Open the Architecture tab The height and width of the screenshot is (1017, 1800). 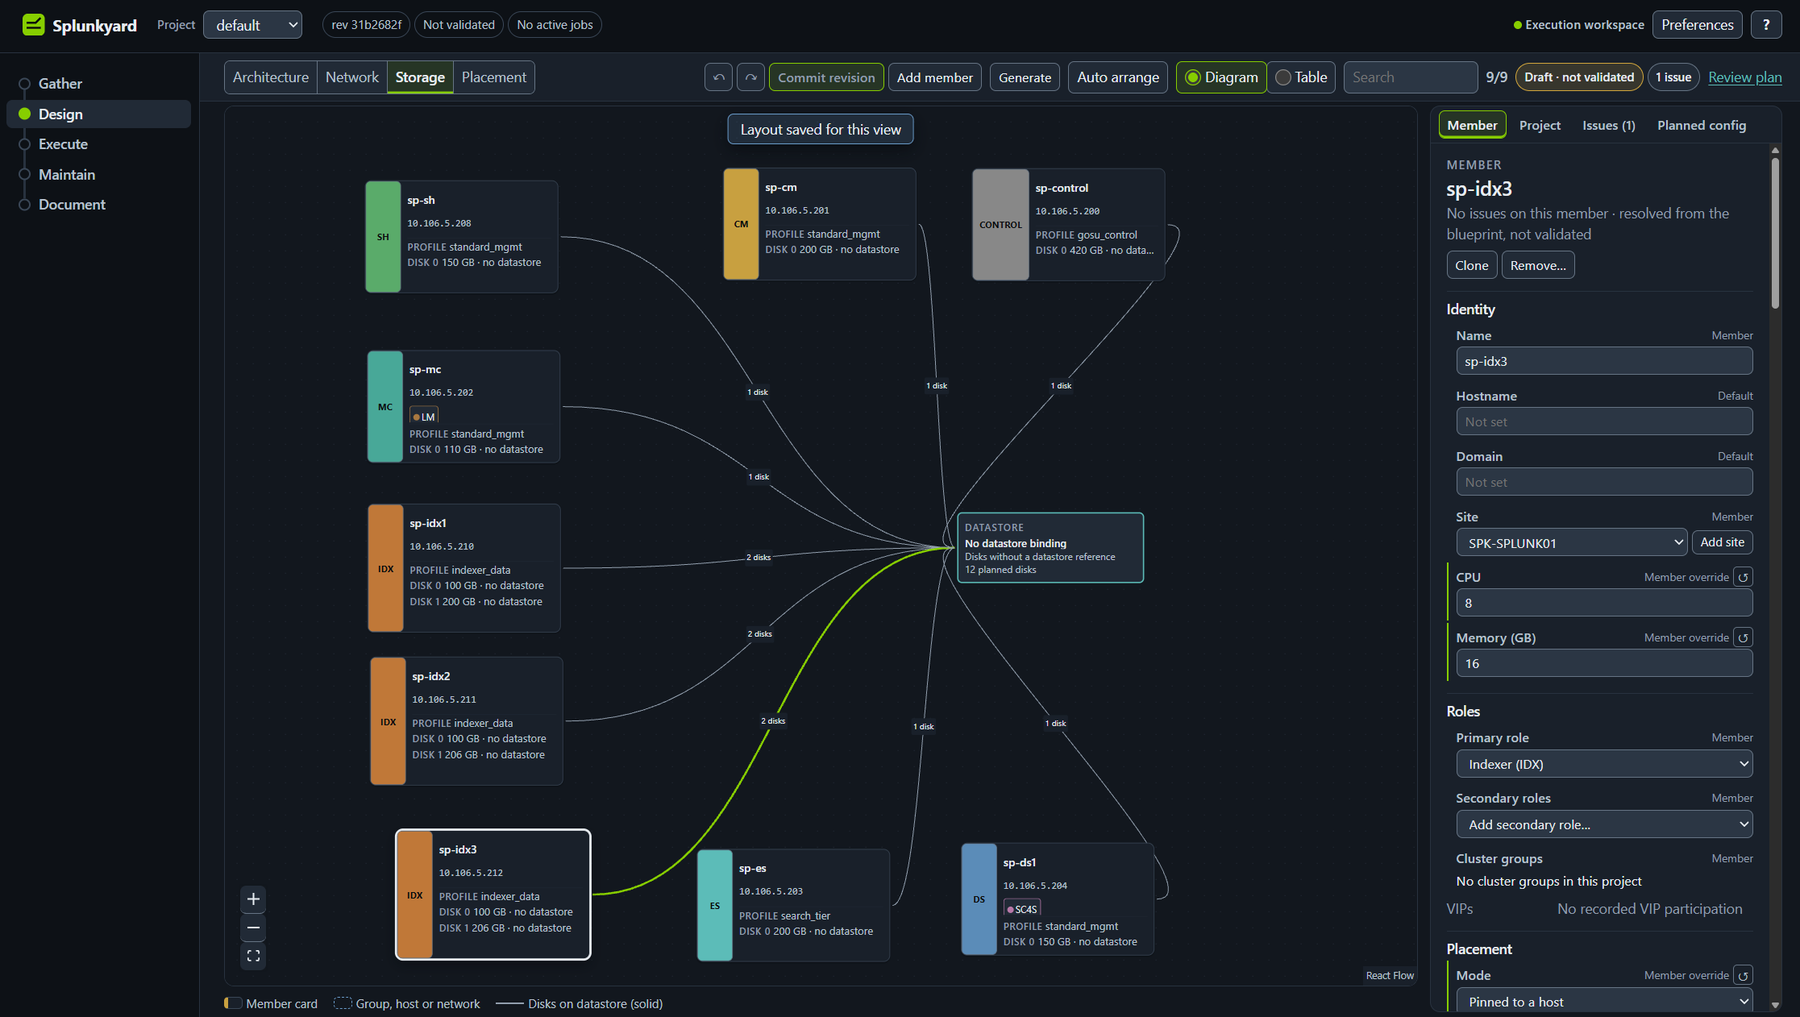pos(271,77)
